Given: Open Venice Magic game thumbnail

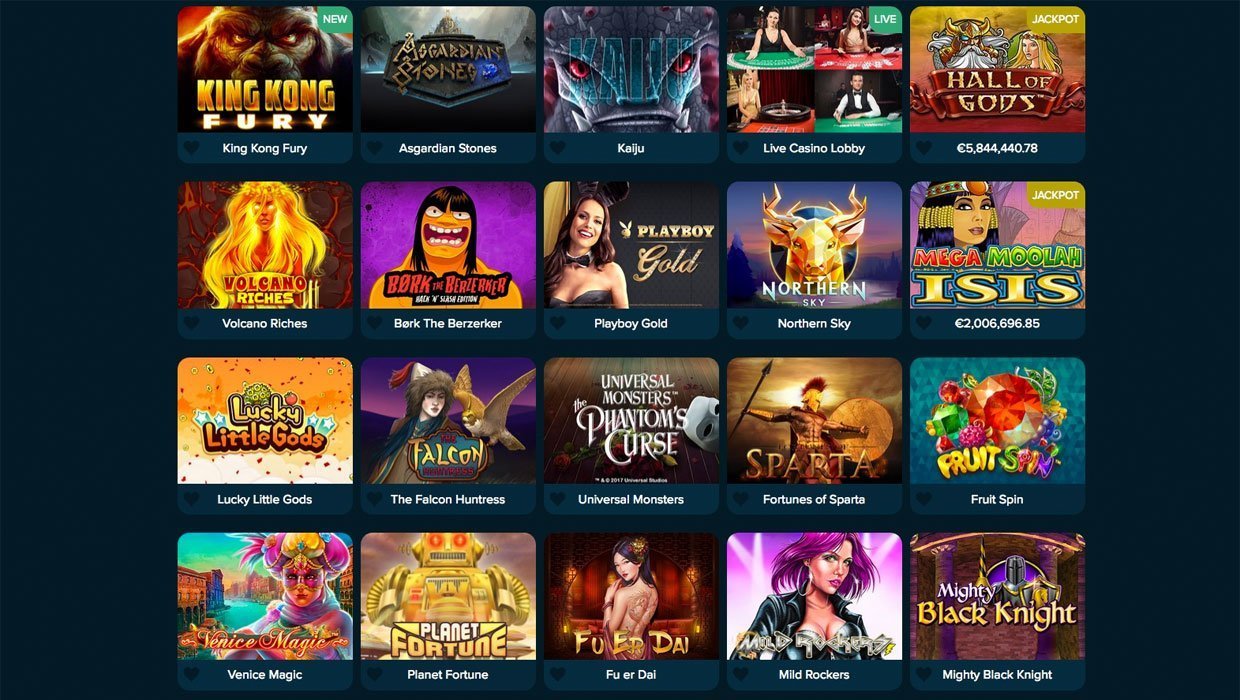Looking at the screenshot, I should tap(265, 596).
